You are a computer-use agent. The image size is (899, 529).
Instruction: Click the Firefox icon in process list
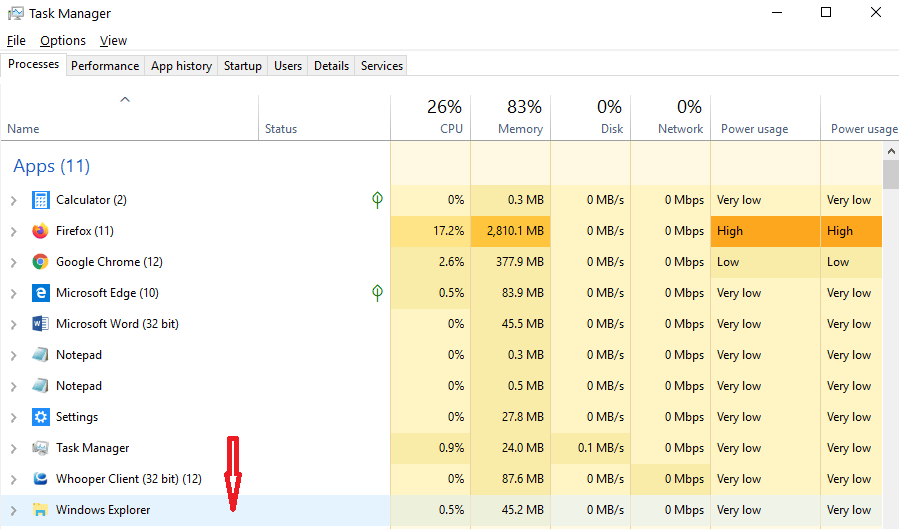point(40,231)
